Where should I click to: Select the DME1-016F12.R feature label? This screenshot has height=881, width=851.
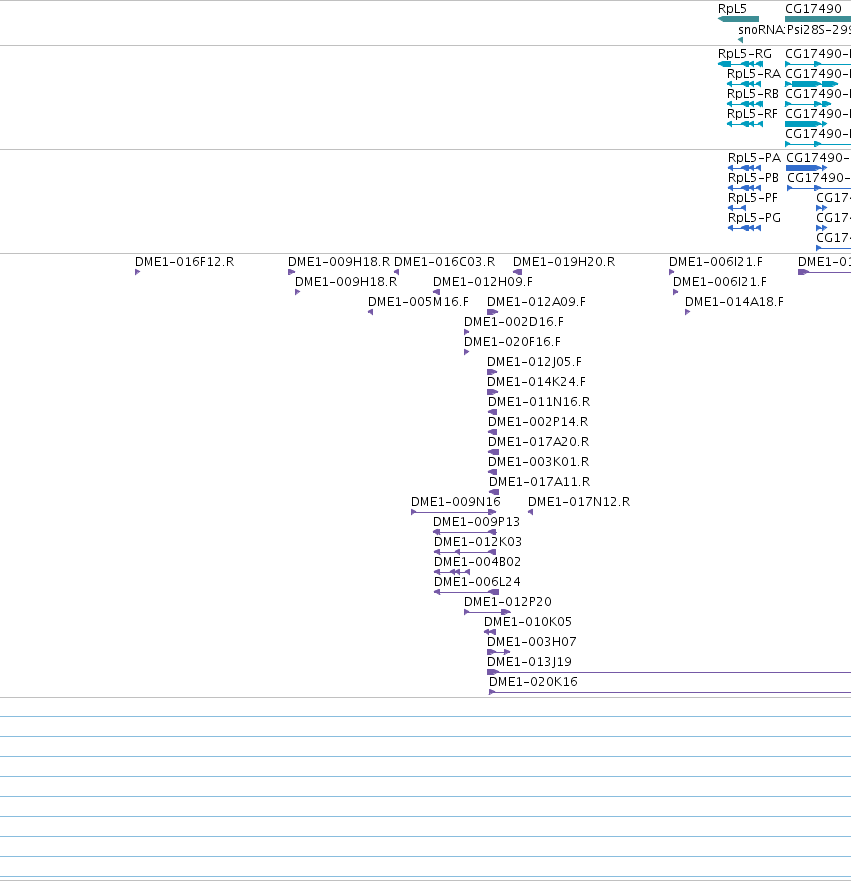pos(184,262)
